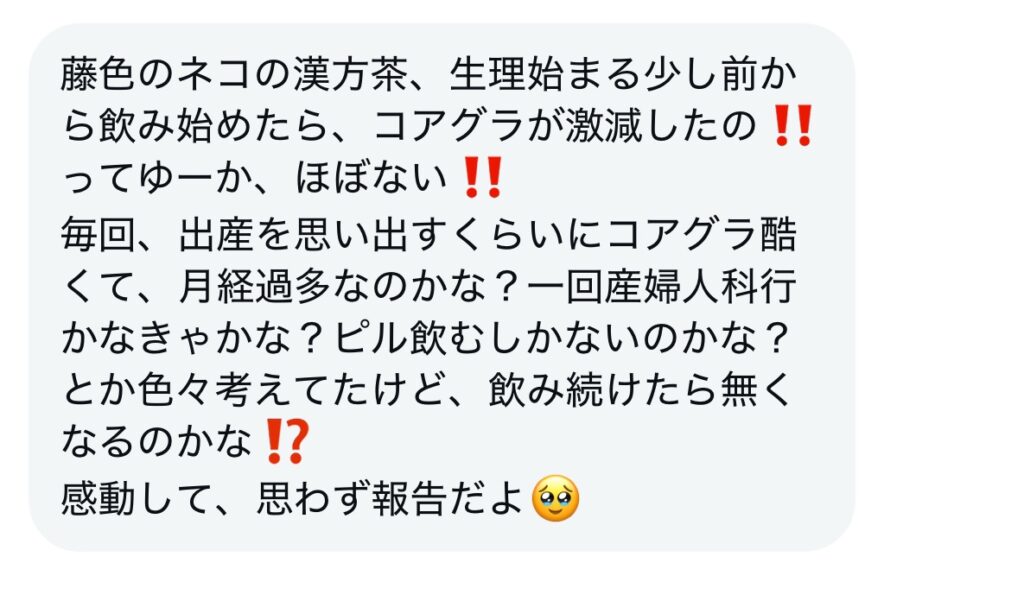Click the red ⁉ emoji after なるのかな
This screenshot has width=1024, height=601.
pos(285,442)
